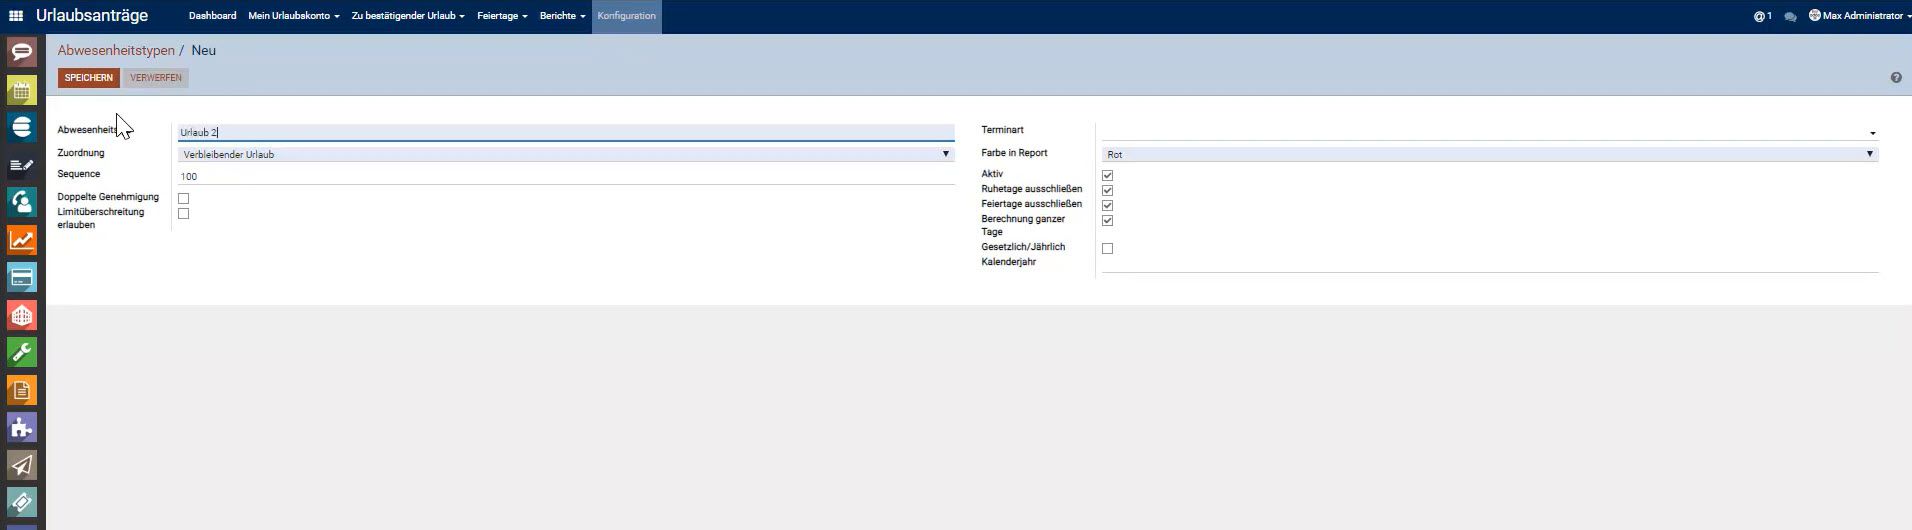Enable the Doppelte Genehmigung checkbox
Viewport: 1912px width, 530px height.
tap(183, 198)
